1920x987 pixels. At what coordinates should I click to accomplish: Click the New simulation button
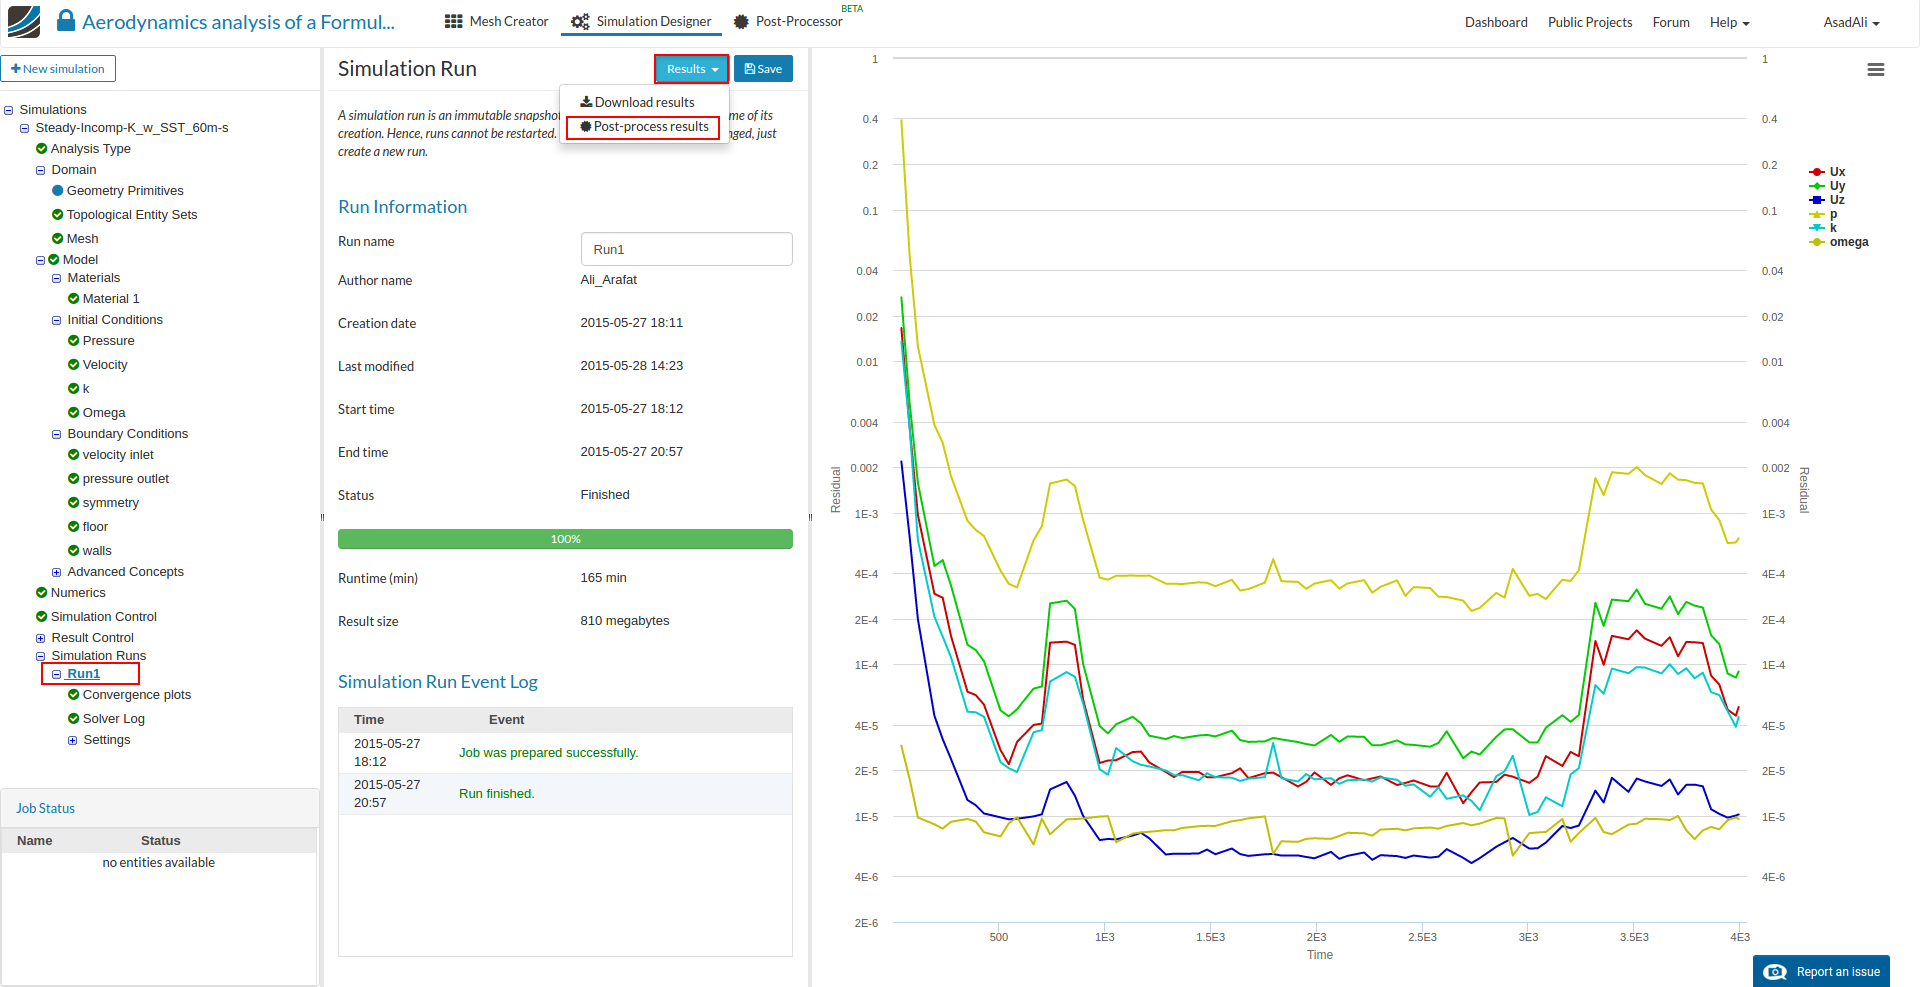tap(58, 69)
